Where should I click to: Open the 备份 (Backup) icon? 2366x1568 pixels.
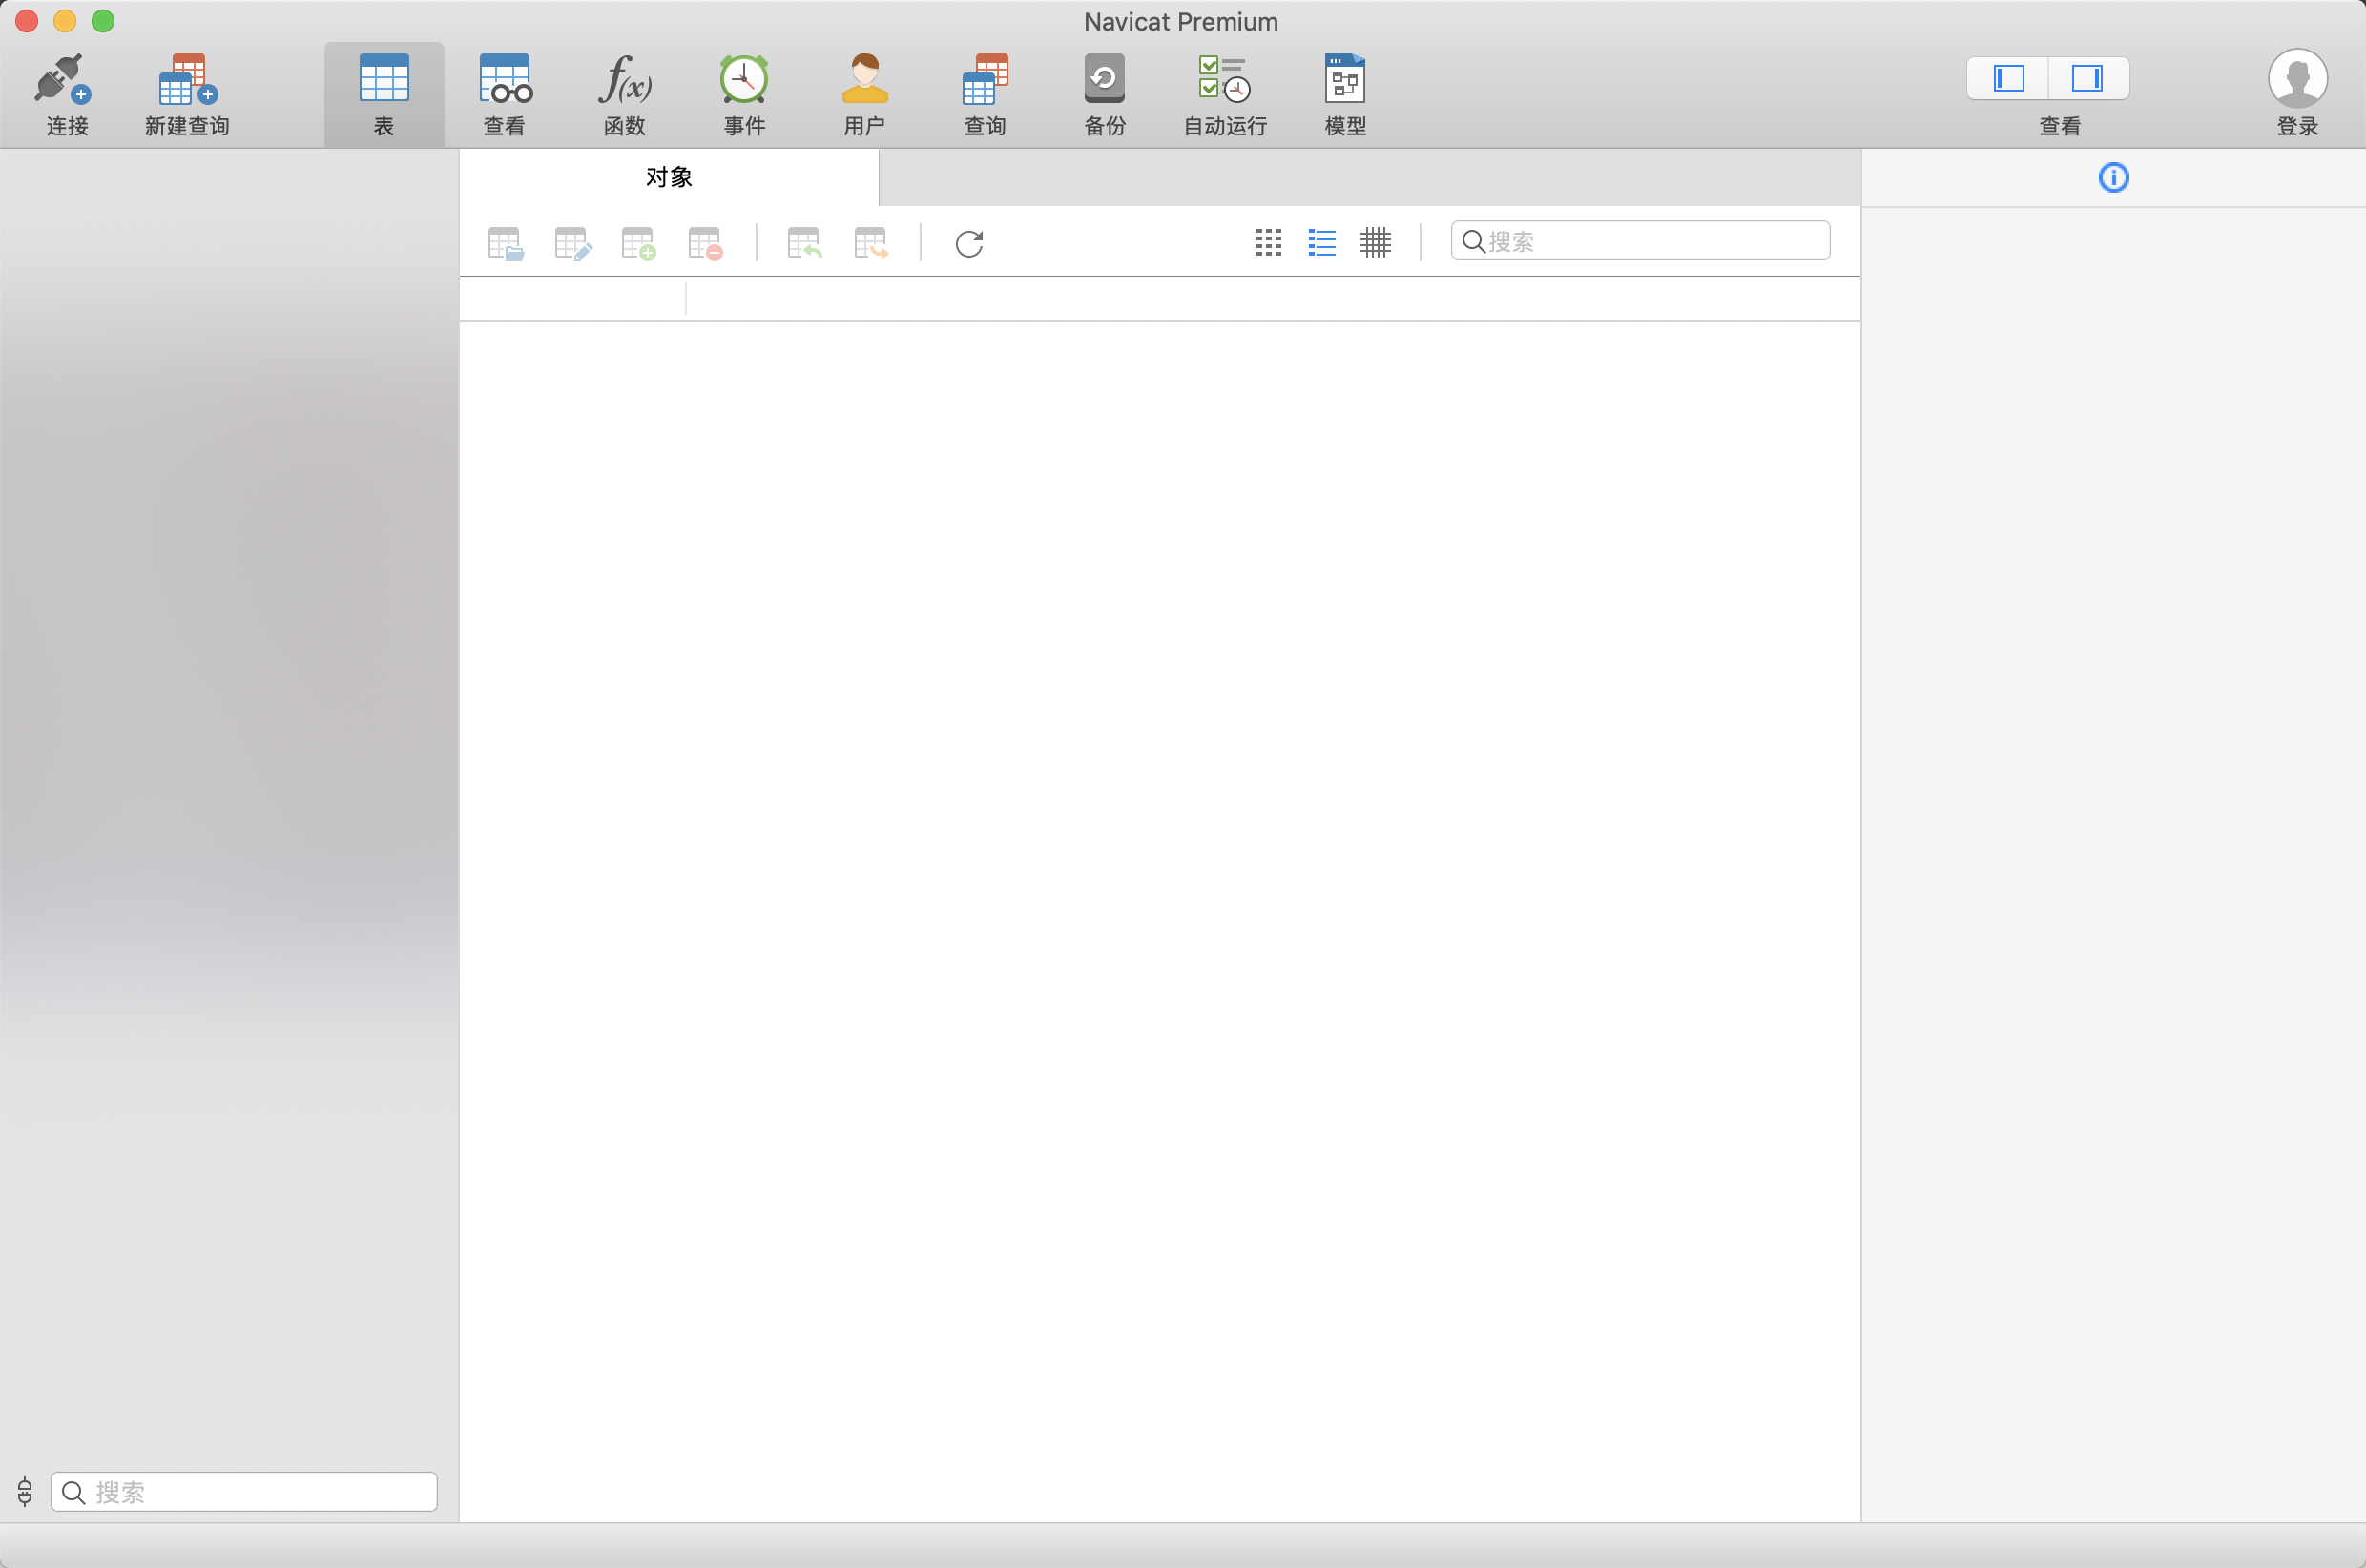coord(1104,79)
